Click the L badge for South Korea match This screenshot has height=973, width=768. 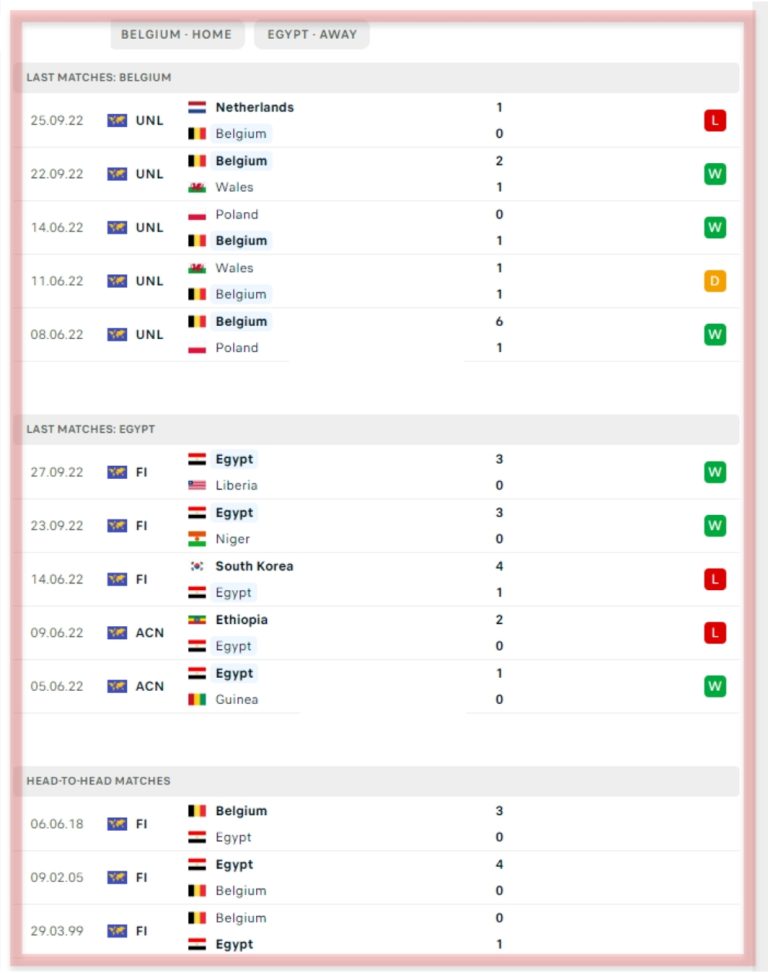(x=714, y=579)
